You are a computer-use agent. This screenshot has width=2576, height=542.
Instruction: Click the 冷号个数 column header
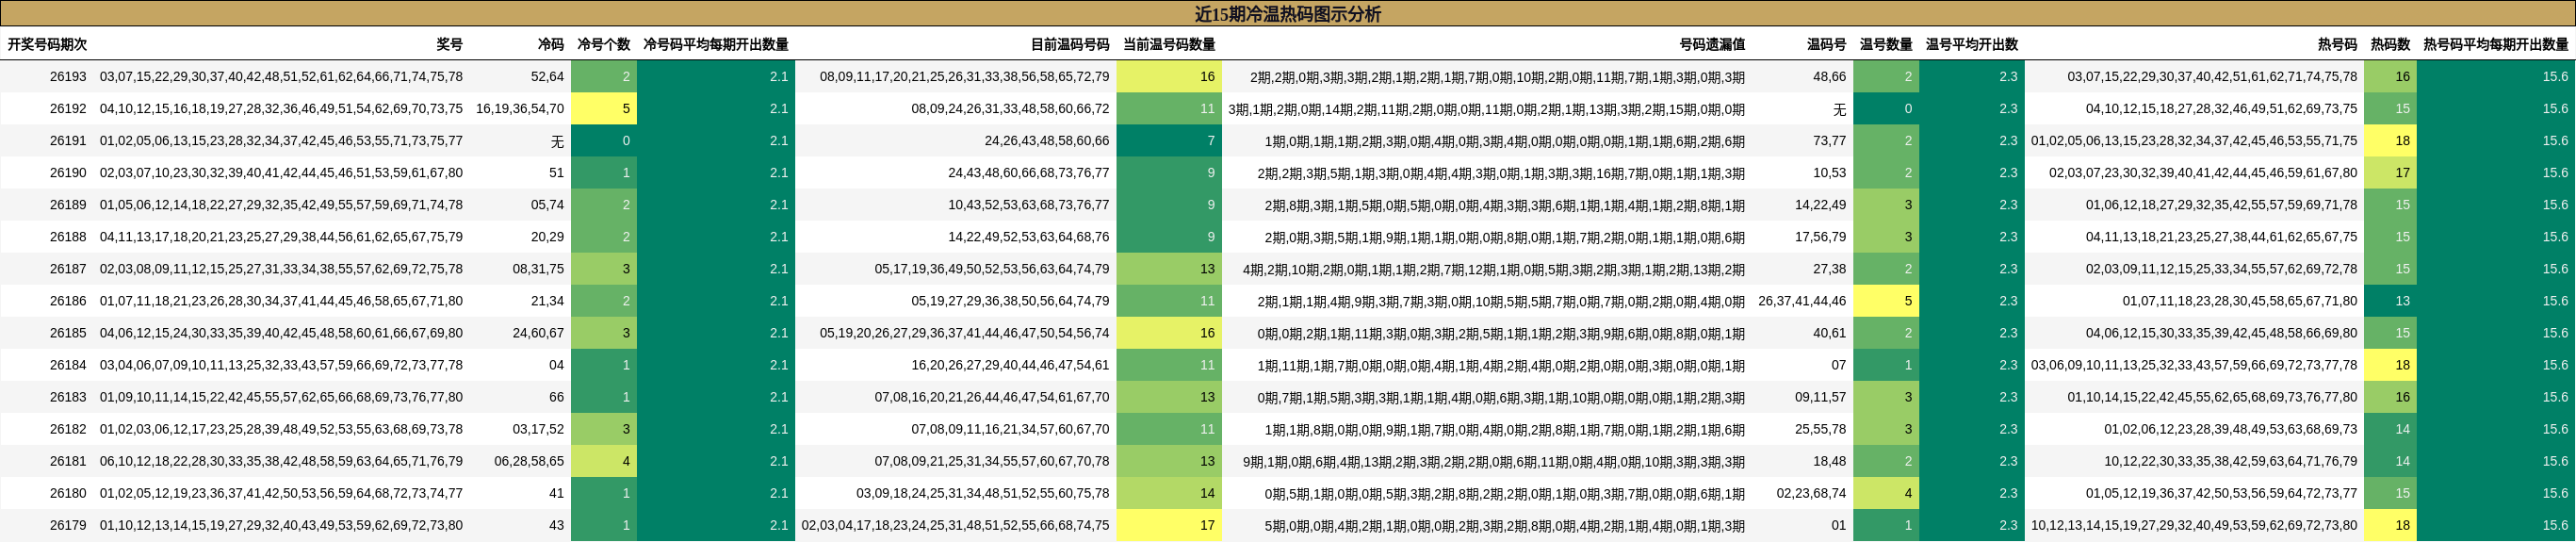[x=604, y=45]
